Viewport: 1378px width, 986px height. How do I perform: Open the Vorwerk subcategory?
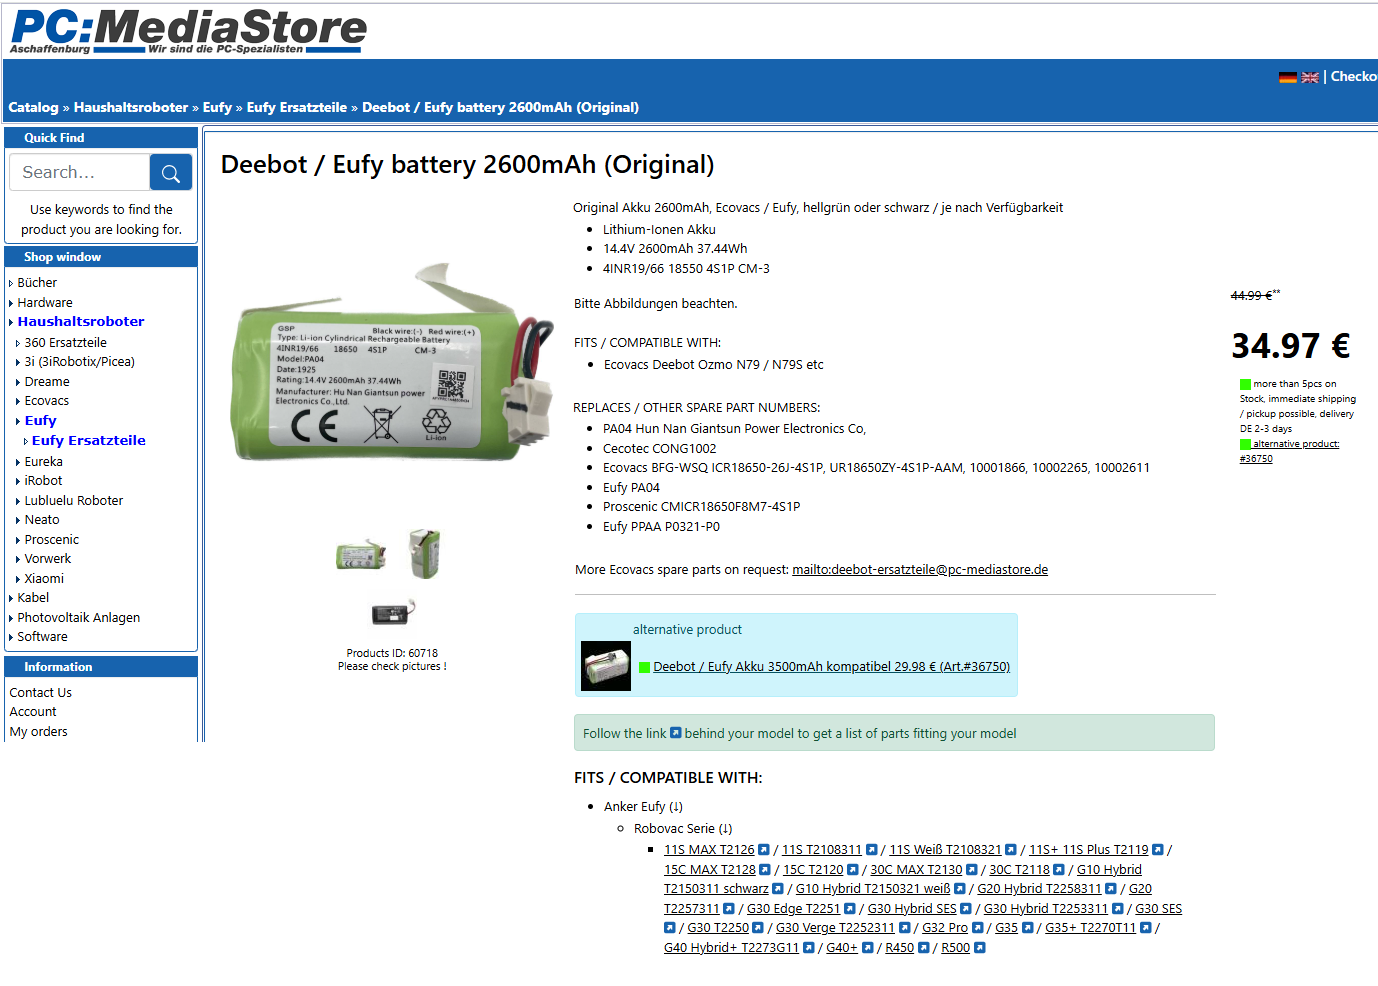point(48,559)
